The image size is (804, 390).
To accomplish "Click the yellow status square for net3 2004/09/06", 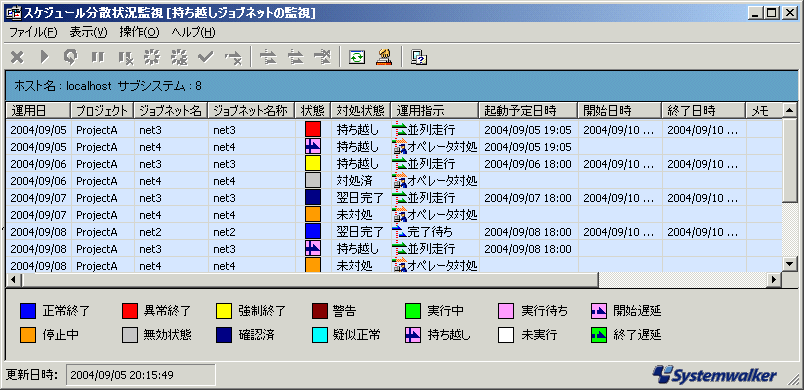I will [x=312, y=163].
